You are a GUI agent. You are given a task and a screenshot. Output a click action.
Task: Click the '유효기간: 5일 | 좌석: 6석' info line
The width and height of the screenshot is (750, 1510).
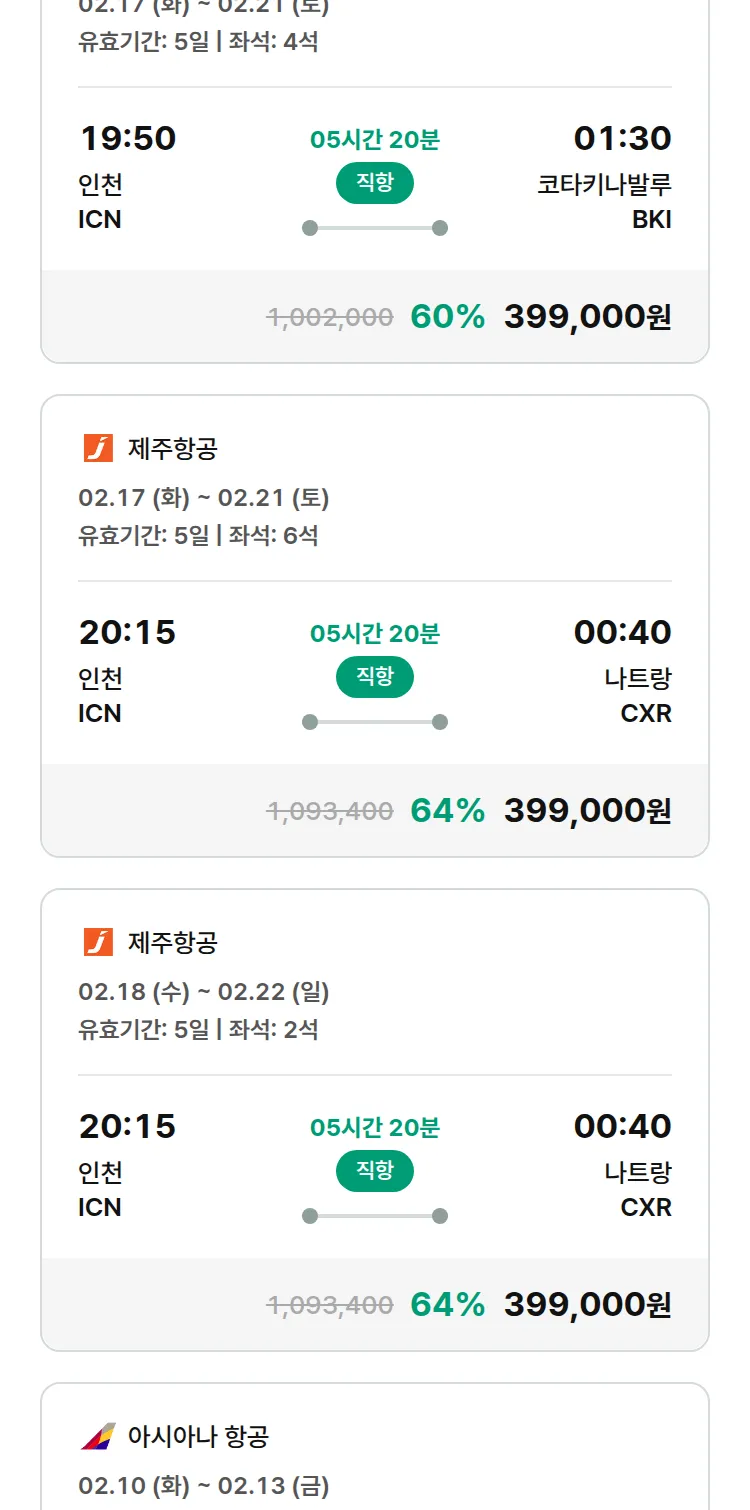tap(198, 536)
